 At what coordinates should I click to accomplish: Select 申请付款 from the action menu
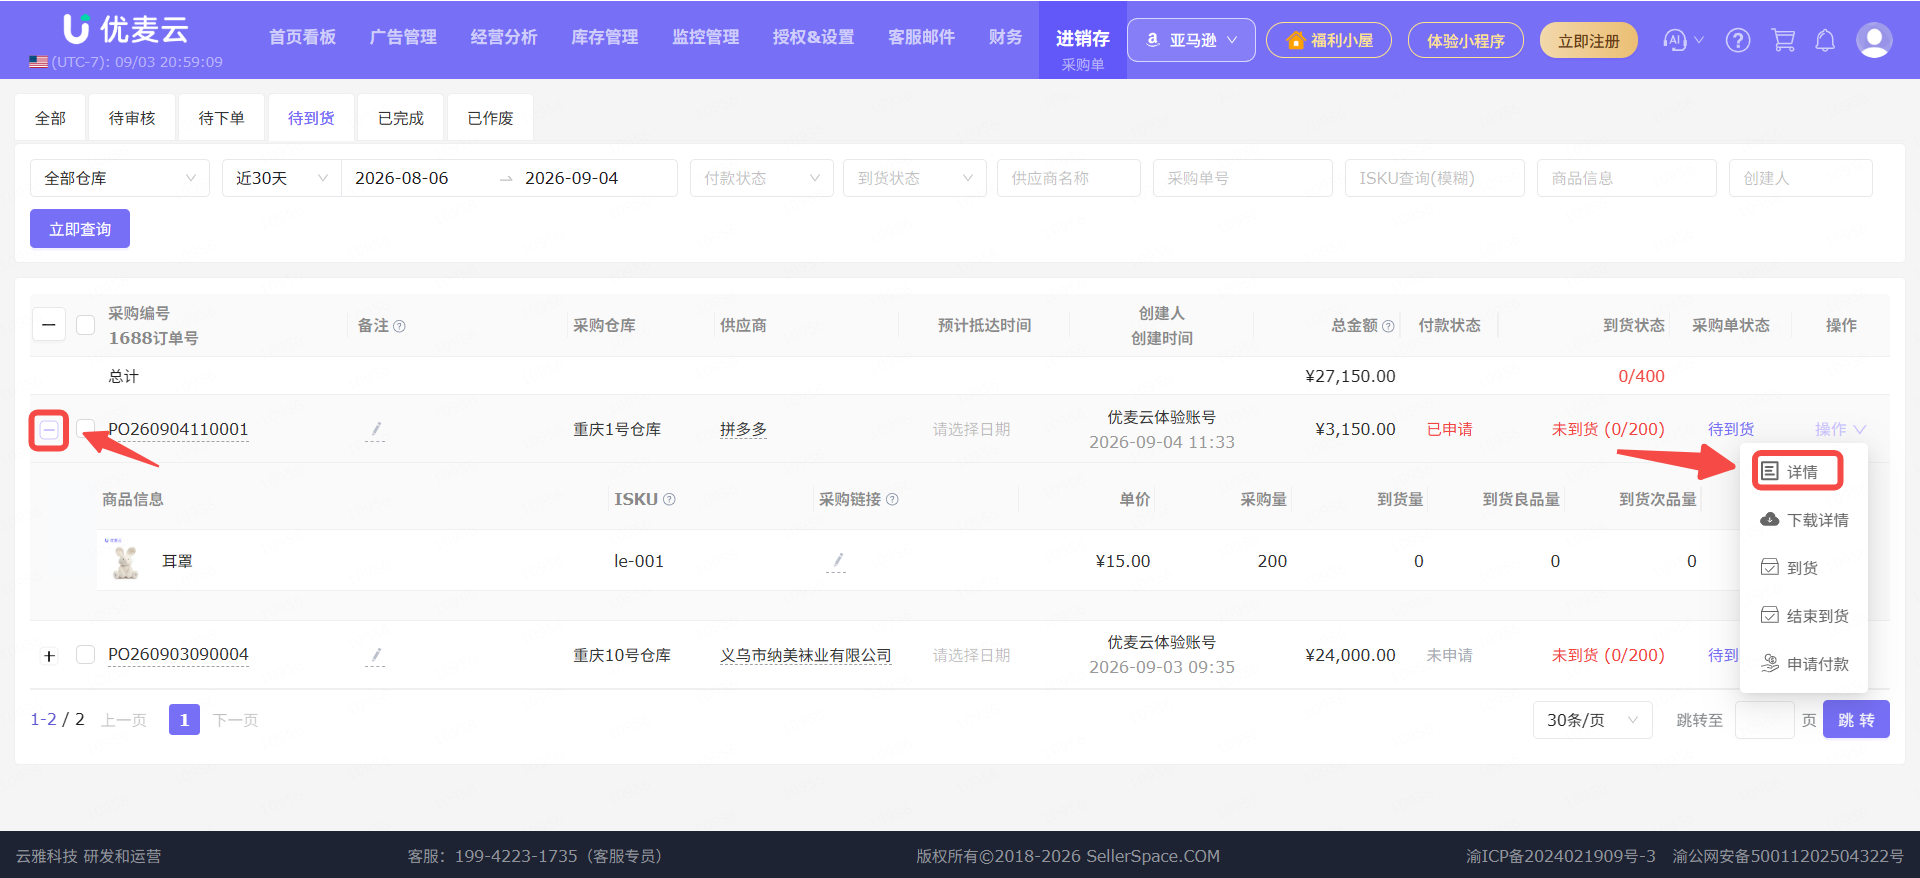point(1804,664)
